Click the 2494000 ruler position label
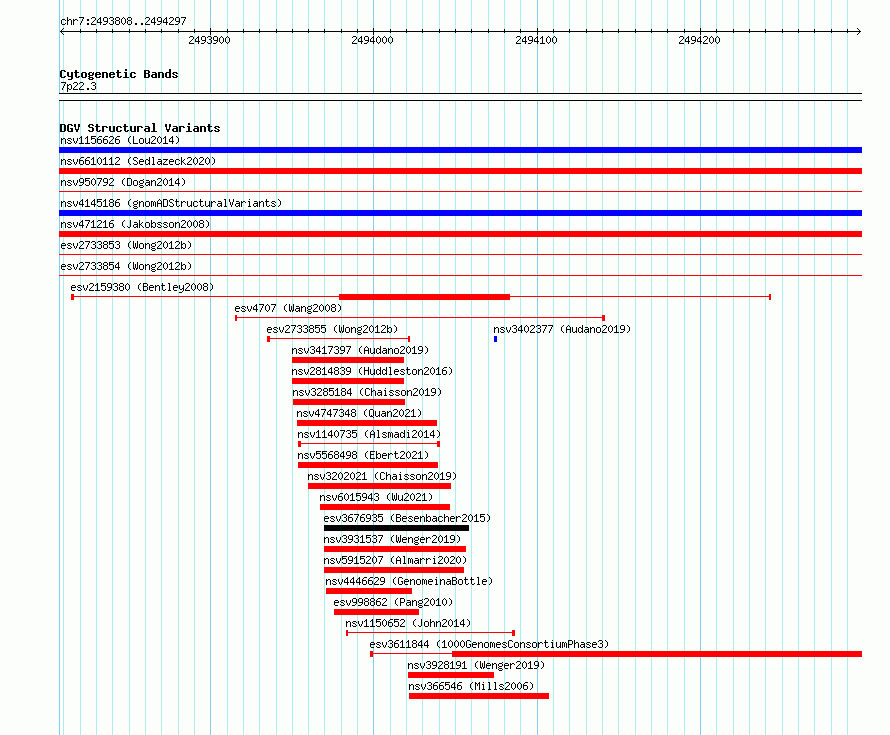The width and height of the screenshot is (890, 735). coord(372,40)
